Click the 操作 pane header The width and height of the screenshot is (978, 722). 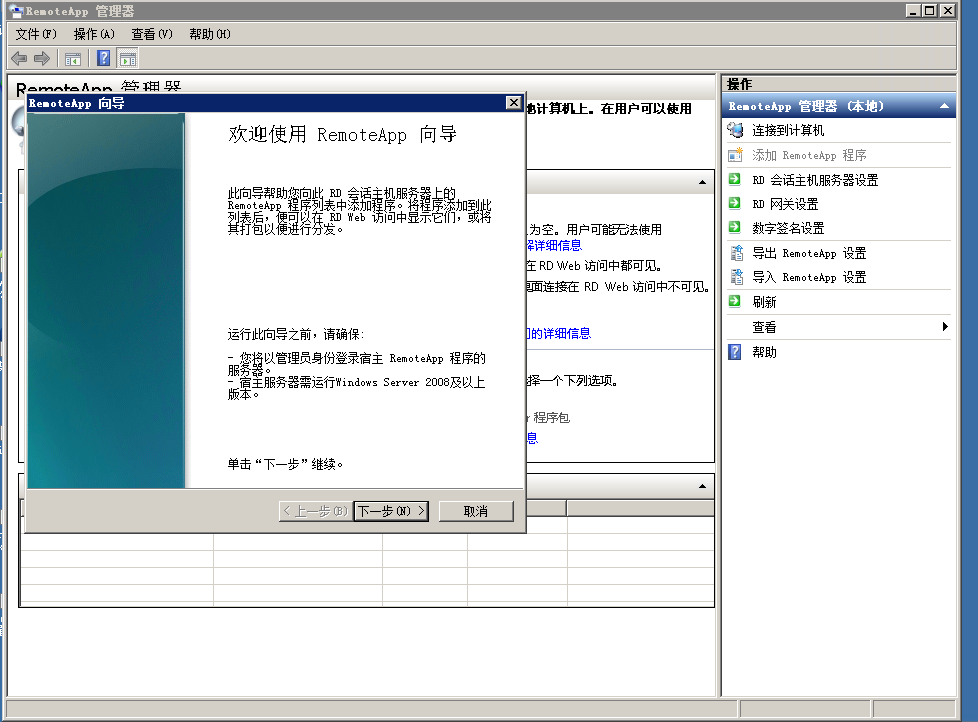[x=839, y=84]
